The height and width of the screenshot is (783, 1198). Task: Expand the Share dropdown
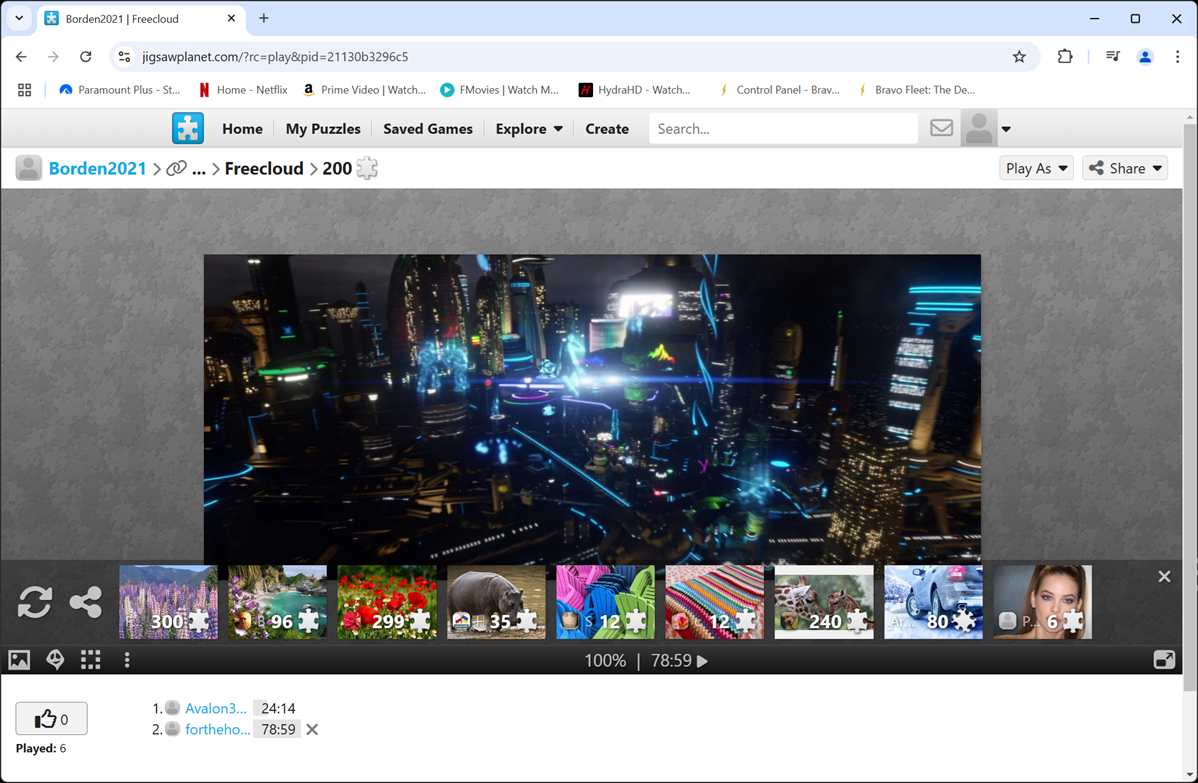1125,168
